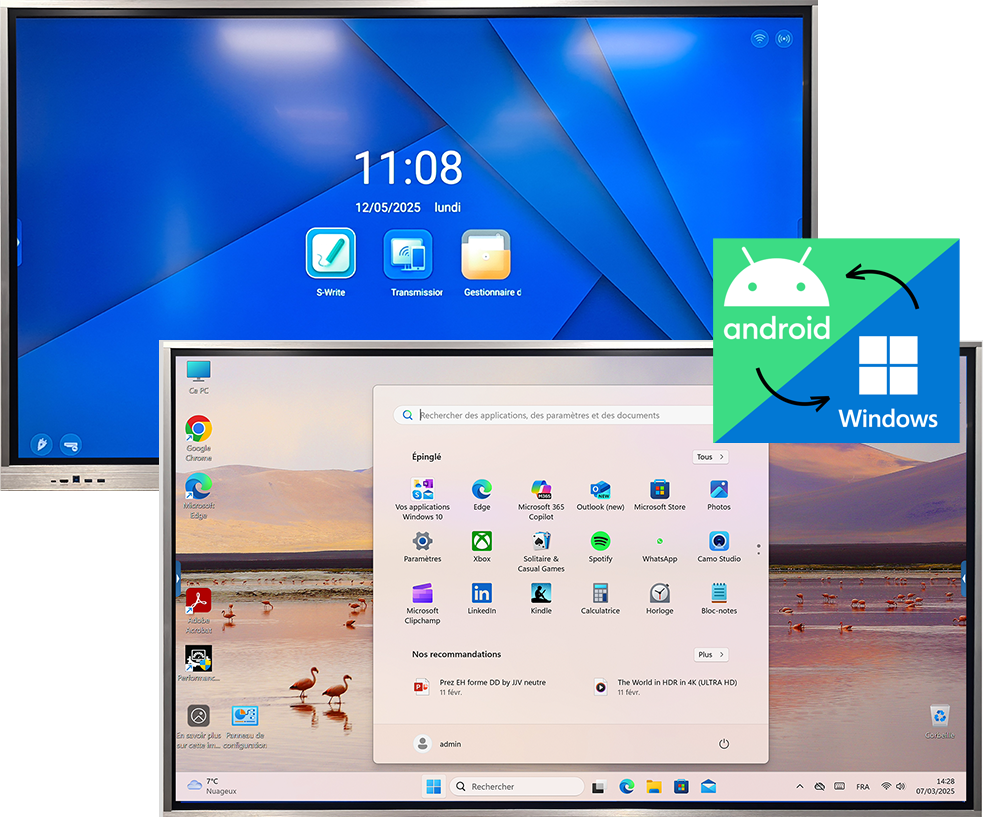Screen dimensions: 983x817
Task: Open Microsoft Store pinned app
Action: pyautogui.click(x=660, y=495)
